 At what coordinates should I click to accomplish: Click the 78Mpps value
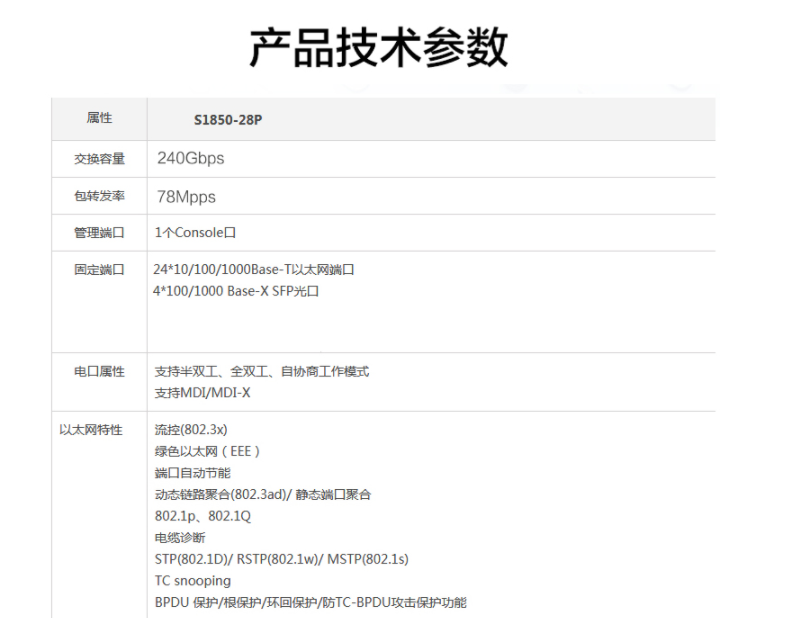click(186, 196)
